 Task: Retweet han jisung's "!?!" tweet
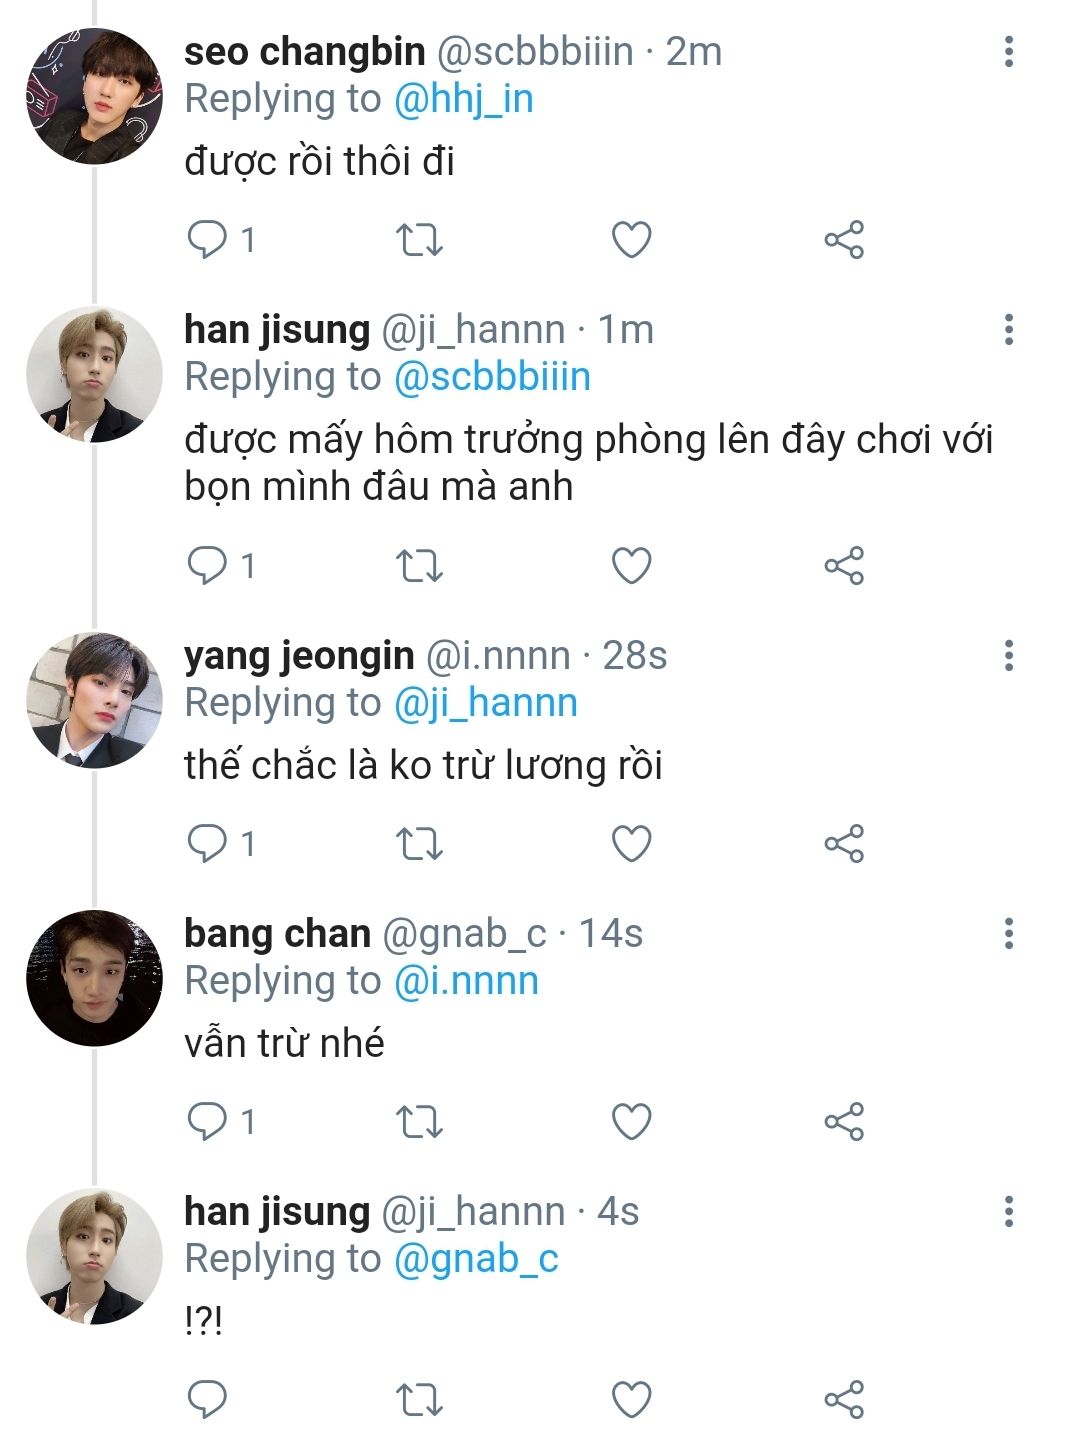(419, 1400)
